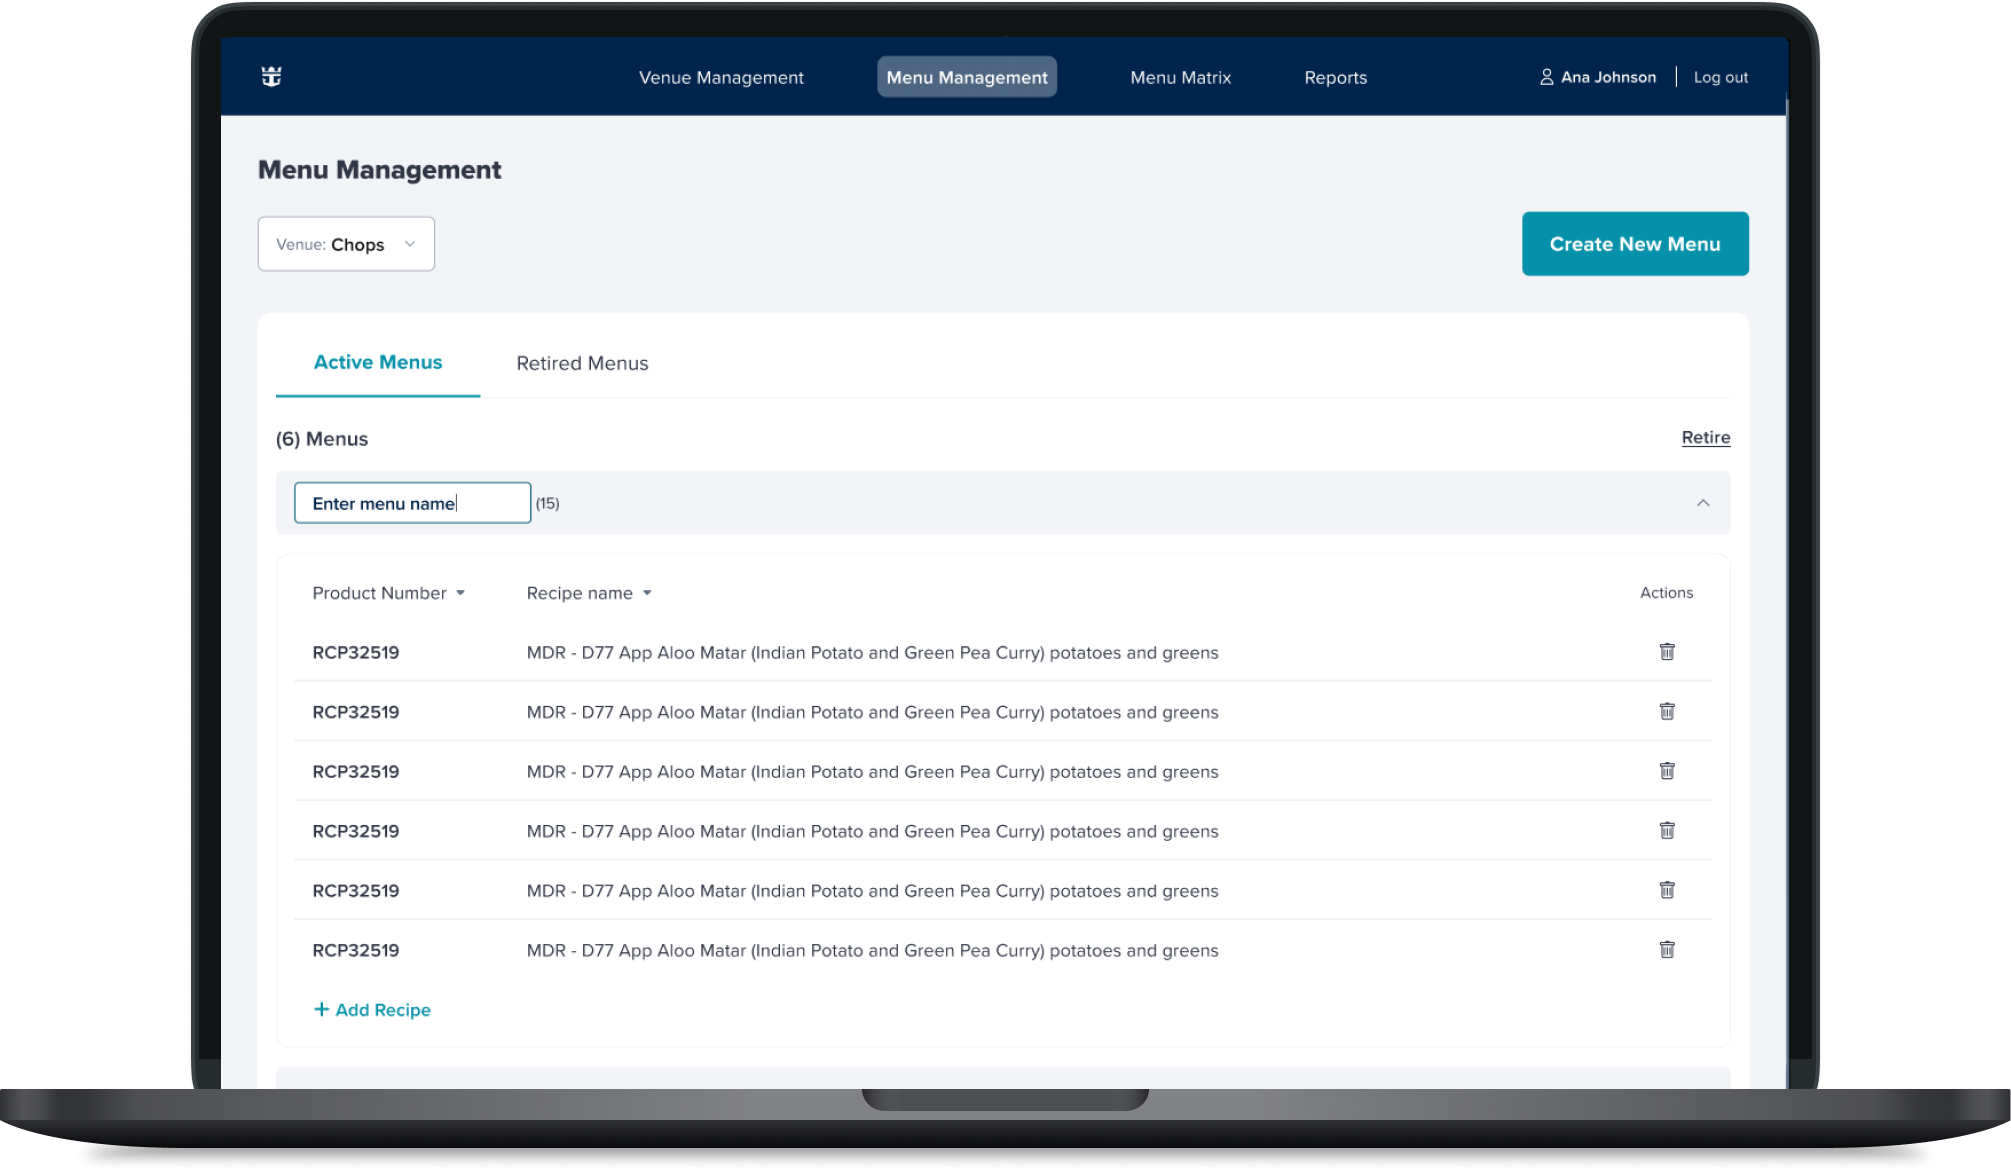Open Venue Management in the top navigation
Image resolution: width=2011 pixels, height=1171 pixels.
point(720,77)
